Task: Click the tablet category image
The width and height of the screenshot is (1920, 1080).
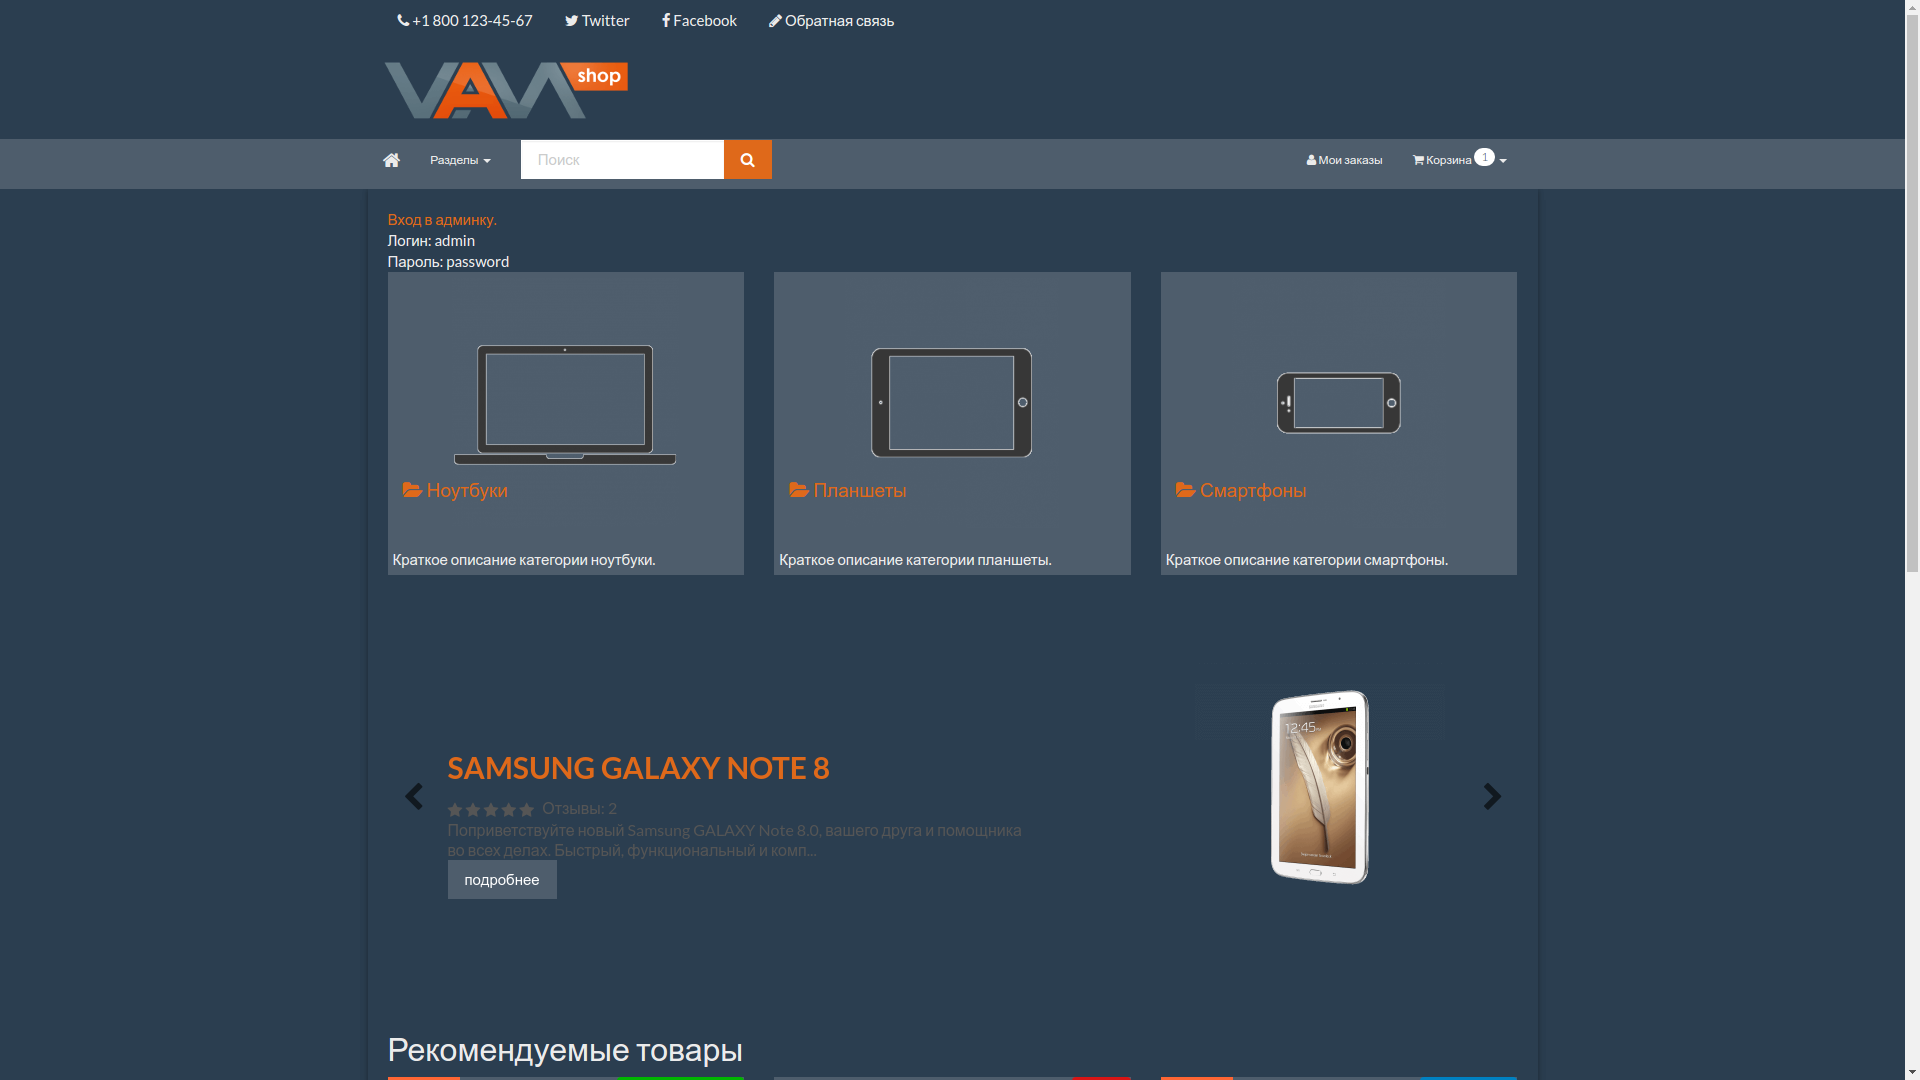Action: pyautogui.click(x=951, y=402)
